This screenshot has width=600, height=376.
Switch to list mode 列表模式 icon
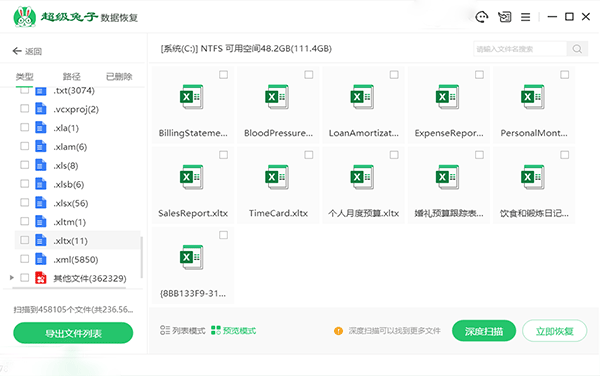(x=165, y=330)
